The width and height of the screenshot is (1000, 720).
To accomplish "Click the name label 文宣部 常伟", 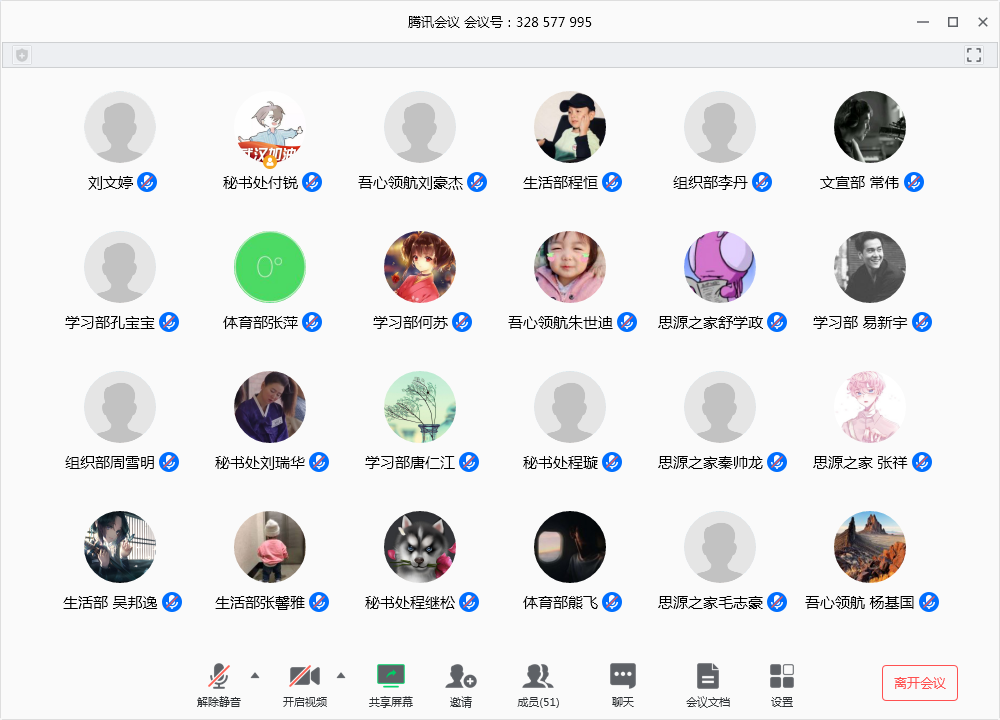I will point(859,183).
